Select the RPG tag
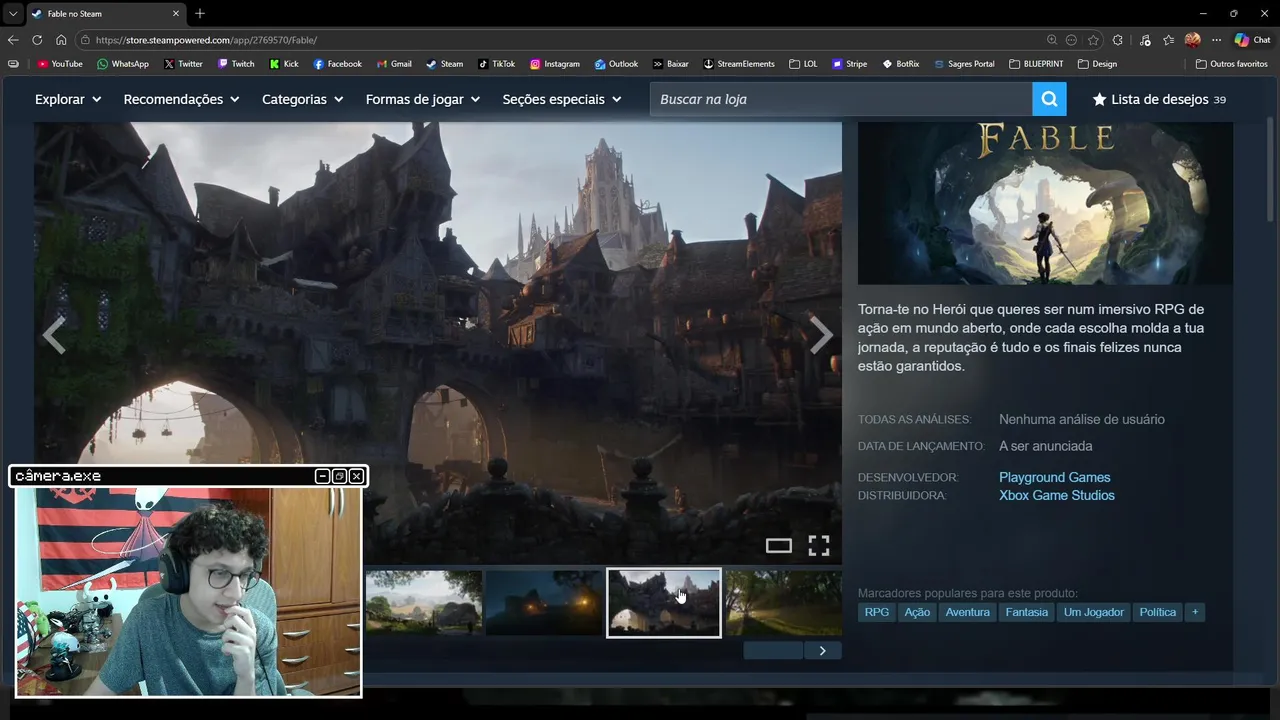 [876, 612]
